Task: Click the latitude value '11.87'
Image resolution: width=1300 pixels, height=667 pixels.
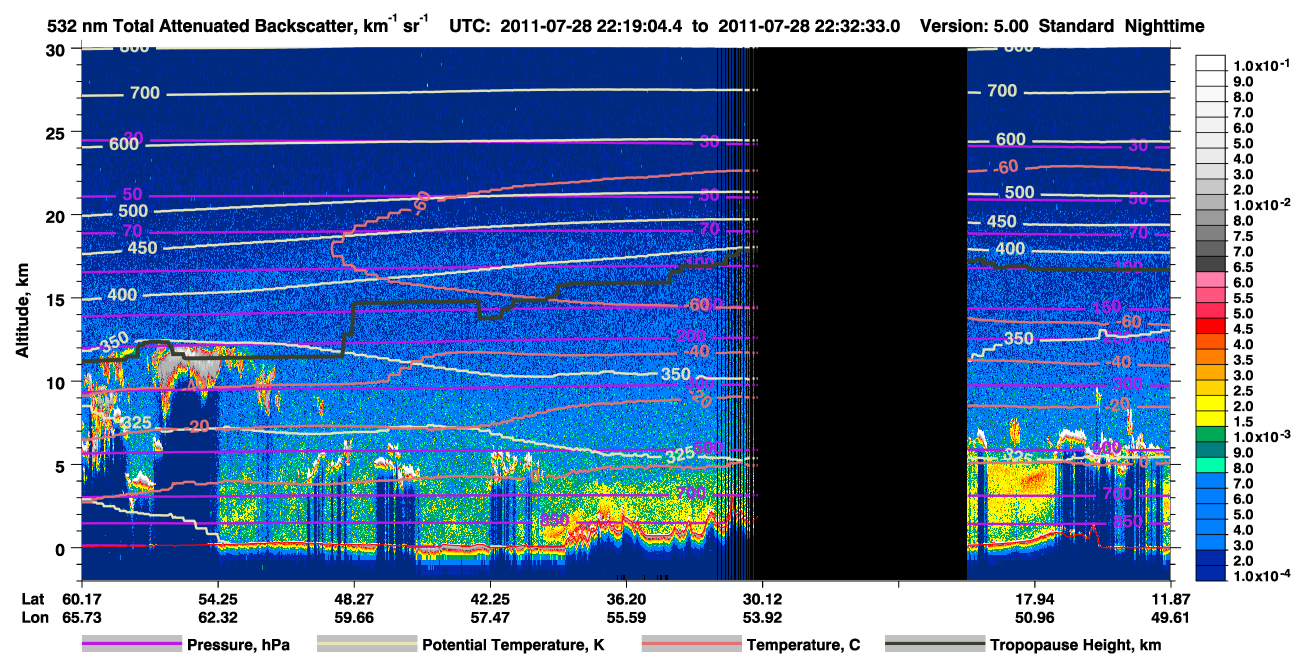Action: (x=1170, y=598)
